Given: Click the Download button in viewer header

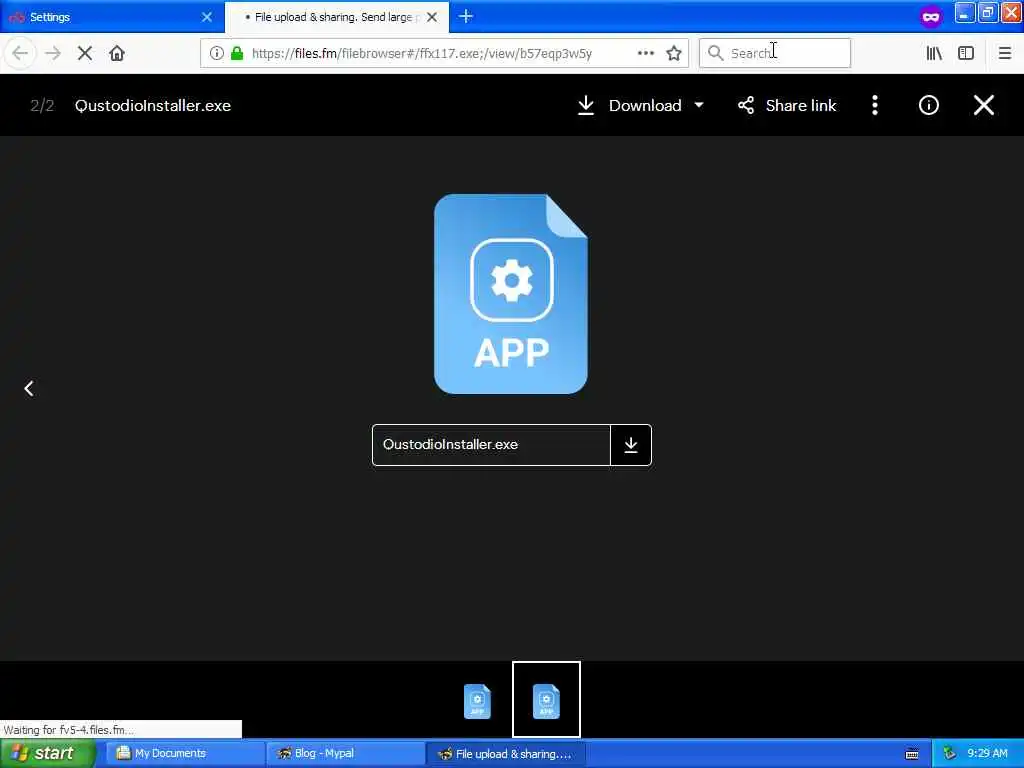Looking at the screenshot, I should click(630, 105).
